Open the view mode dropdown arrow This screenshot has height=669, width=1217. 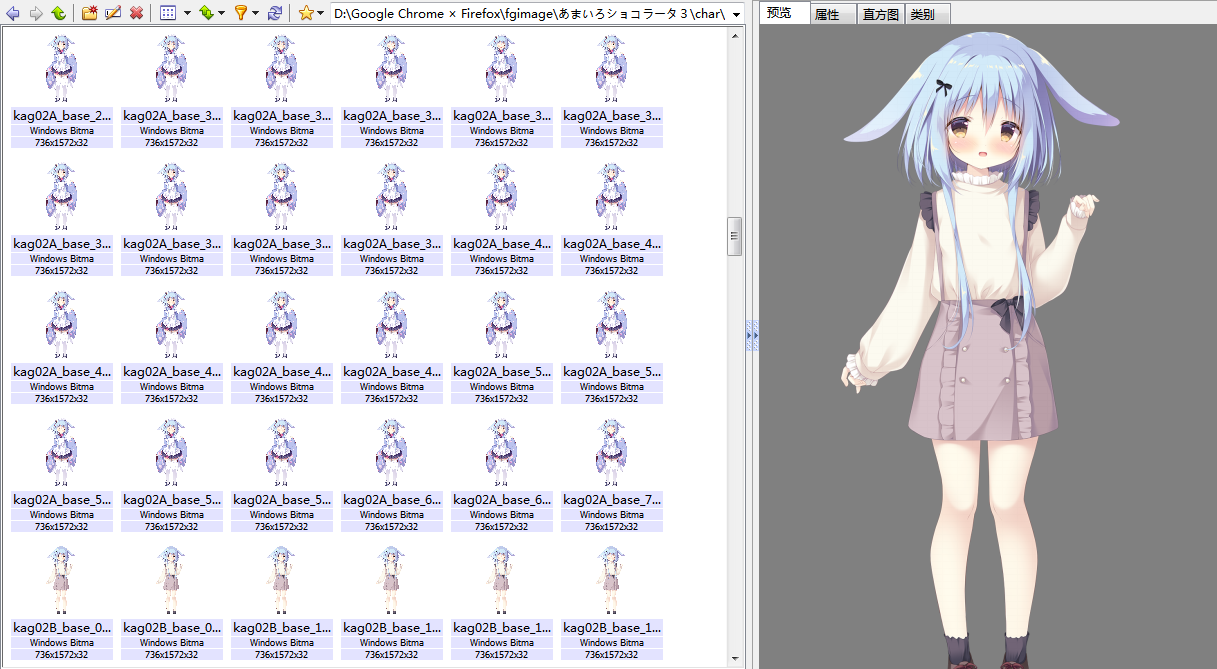186,14
